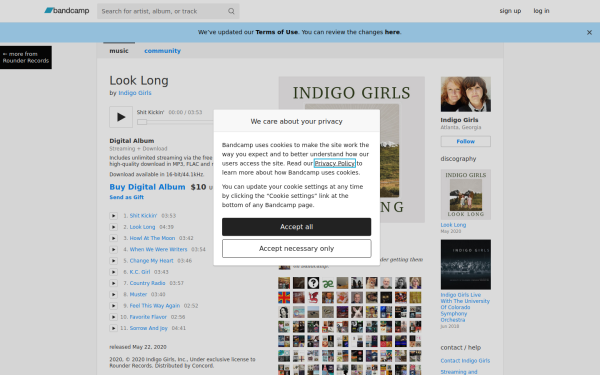Open the Sorrow And Joy track link
The height and width of the screenshot is (375, 600).
tap(148, 328)
